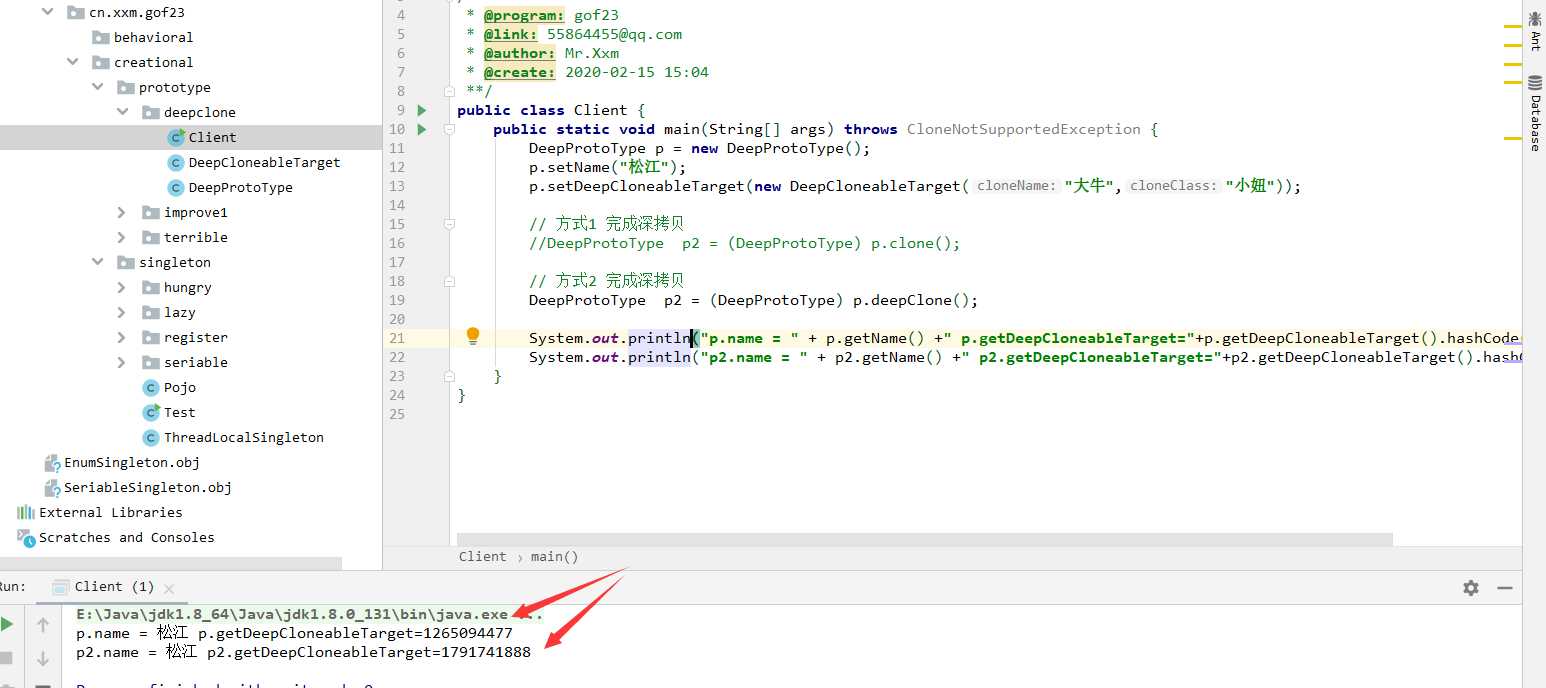This screenshot has width=1546, height=688.
Task: Fold the main method at line 10
Action: click(x=449, y=129)
